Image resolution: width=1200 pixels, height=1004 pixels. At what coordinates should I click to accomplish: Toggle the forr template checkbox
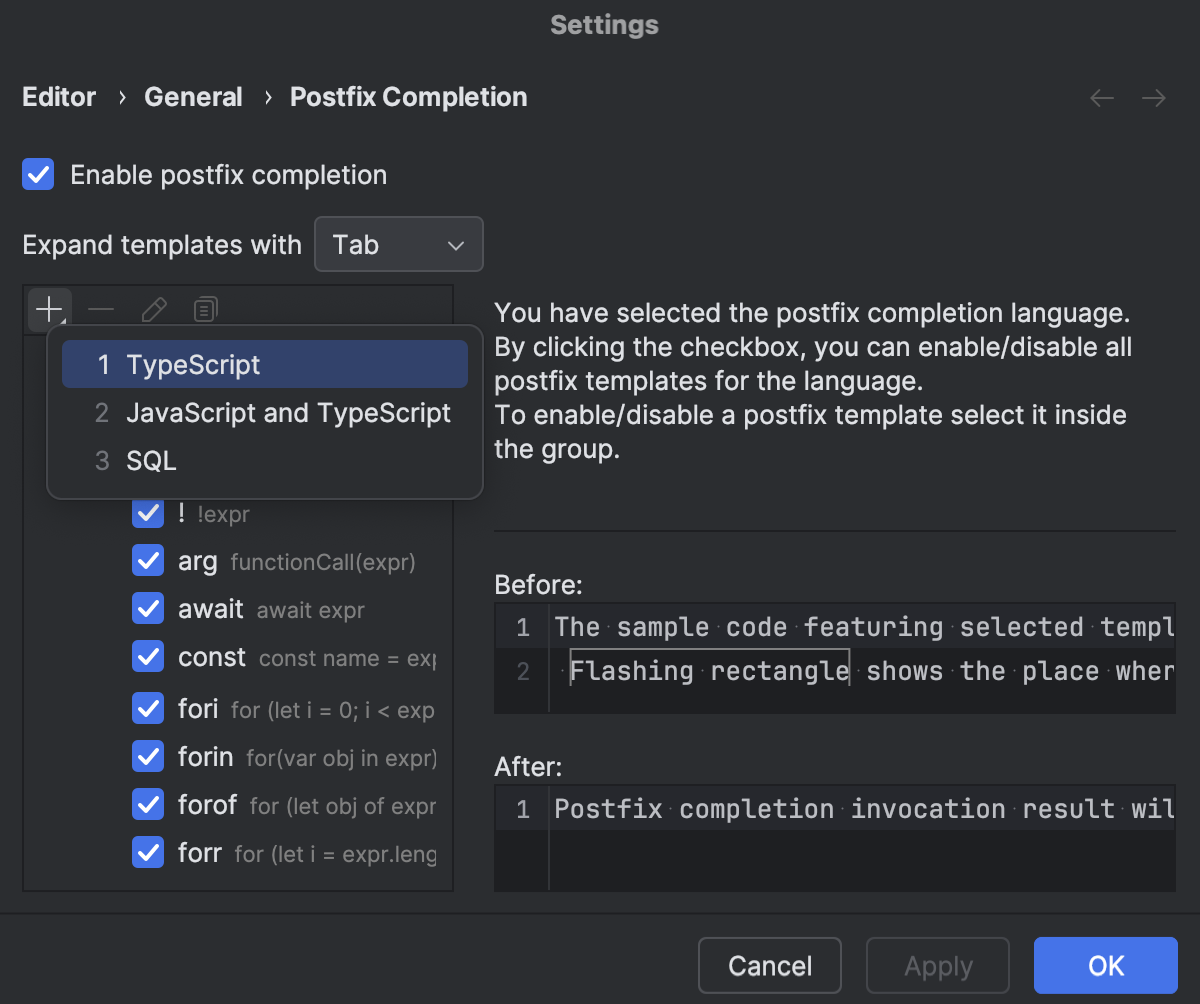pyautogui.click(x=148, y=853)
